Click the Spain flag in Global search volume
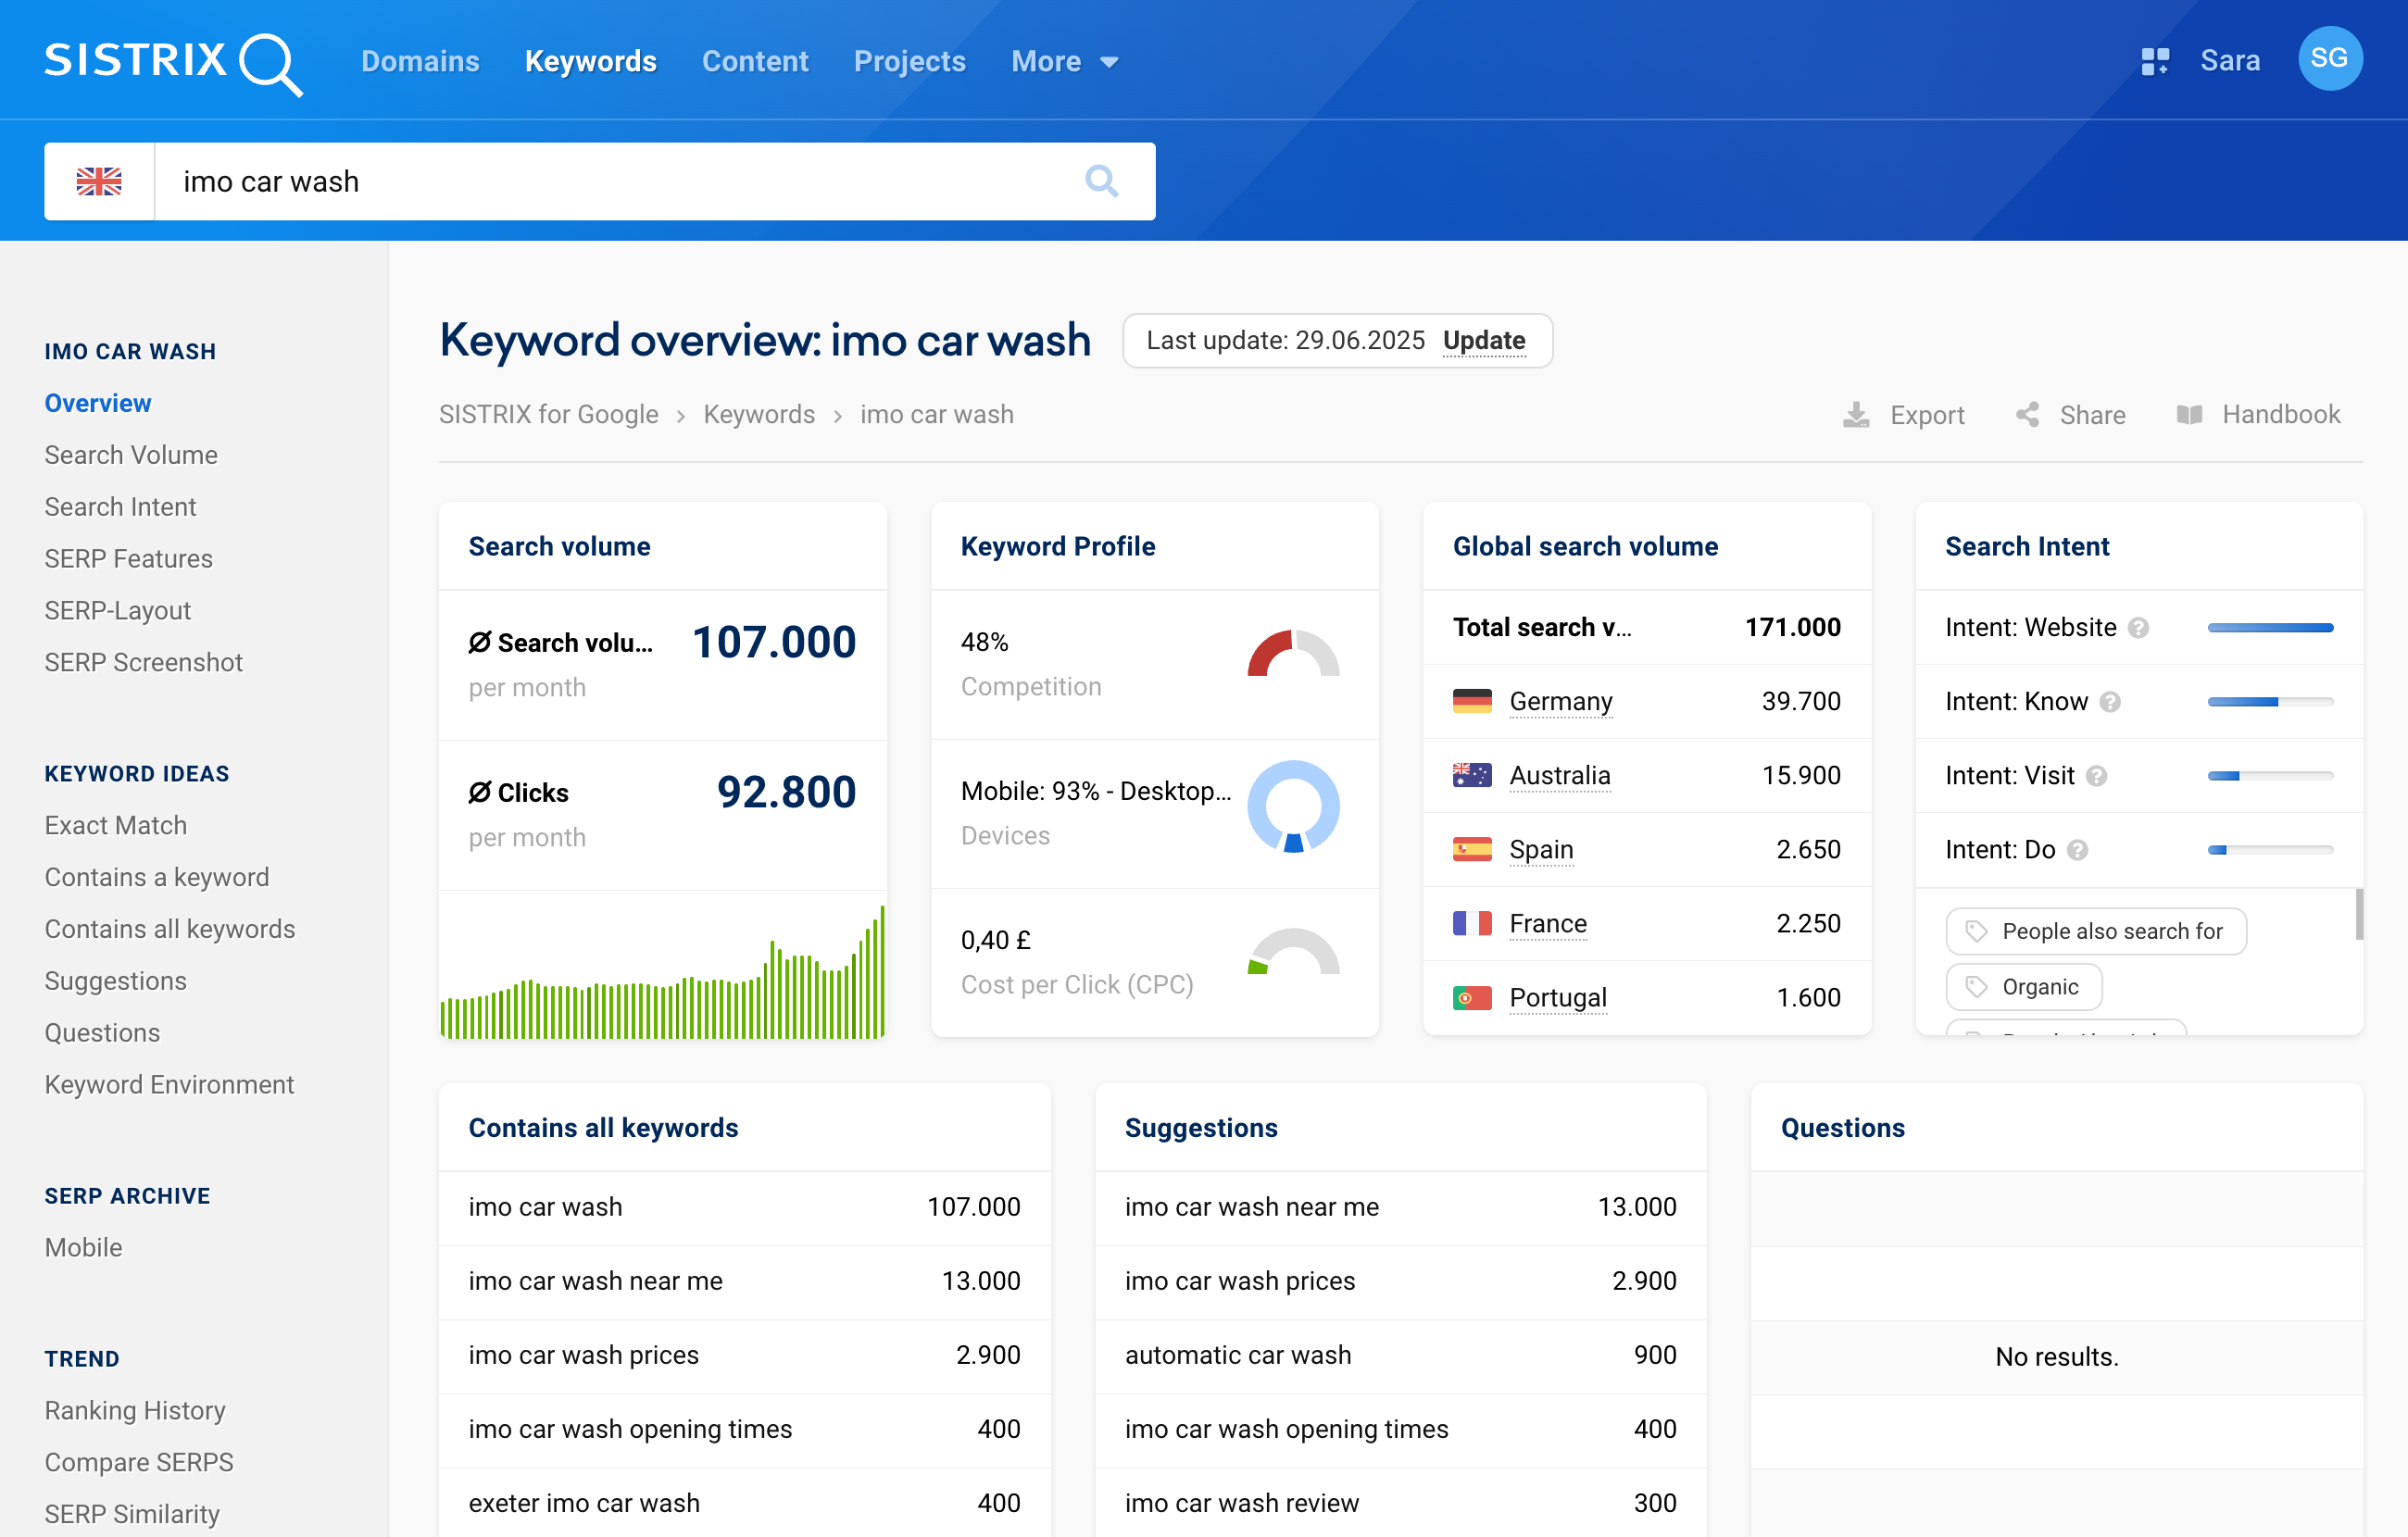This screenshot has height=1537, width=2408. coord(1471,849)
